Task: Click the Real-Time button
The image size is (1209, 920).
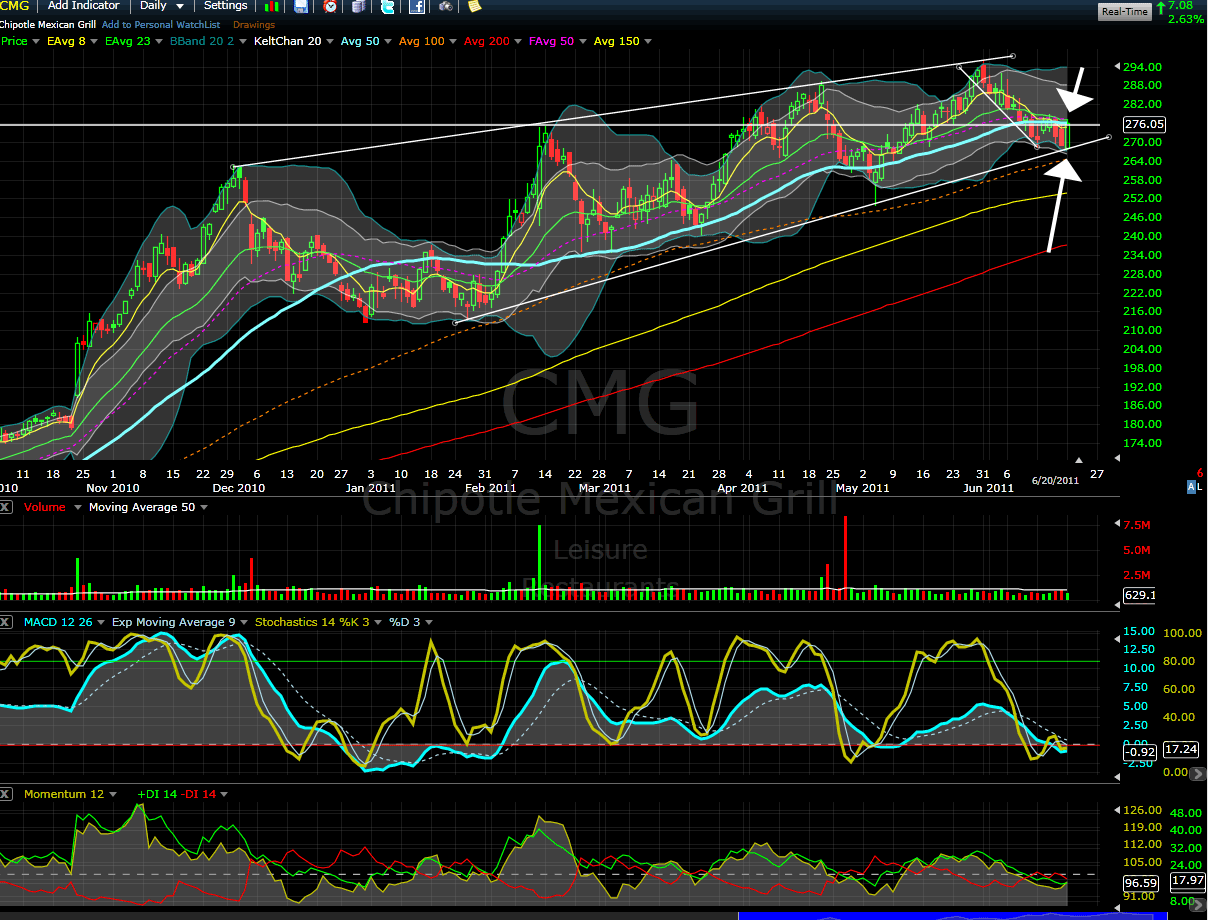Action: coord(1123,12)
